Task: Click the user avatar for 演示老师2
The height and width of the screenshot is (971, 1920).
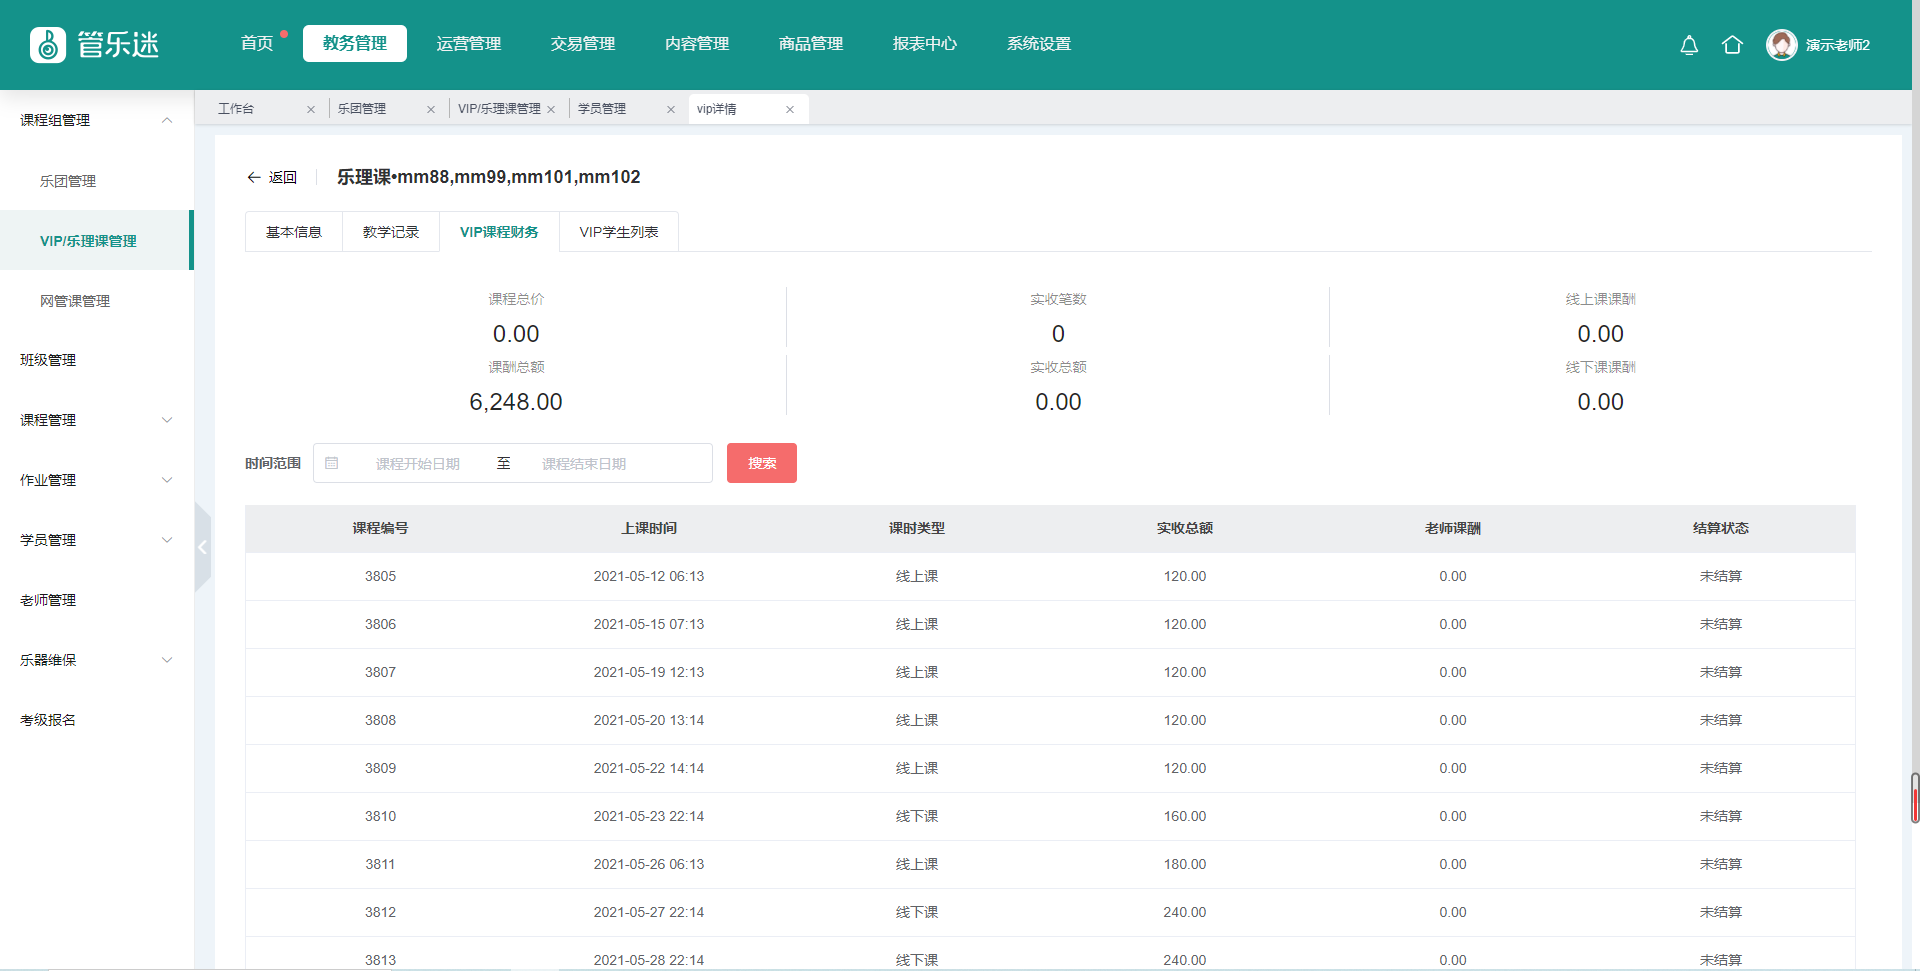Action: coord(1781,45)
